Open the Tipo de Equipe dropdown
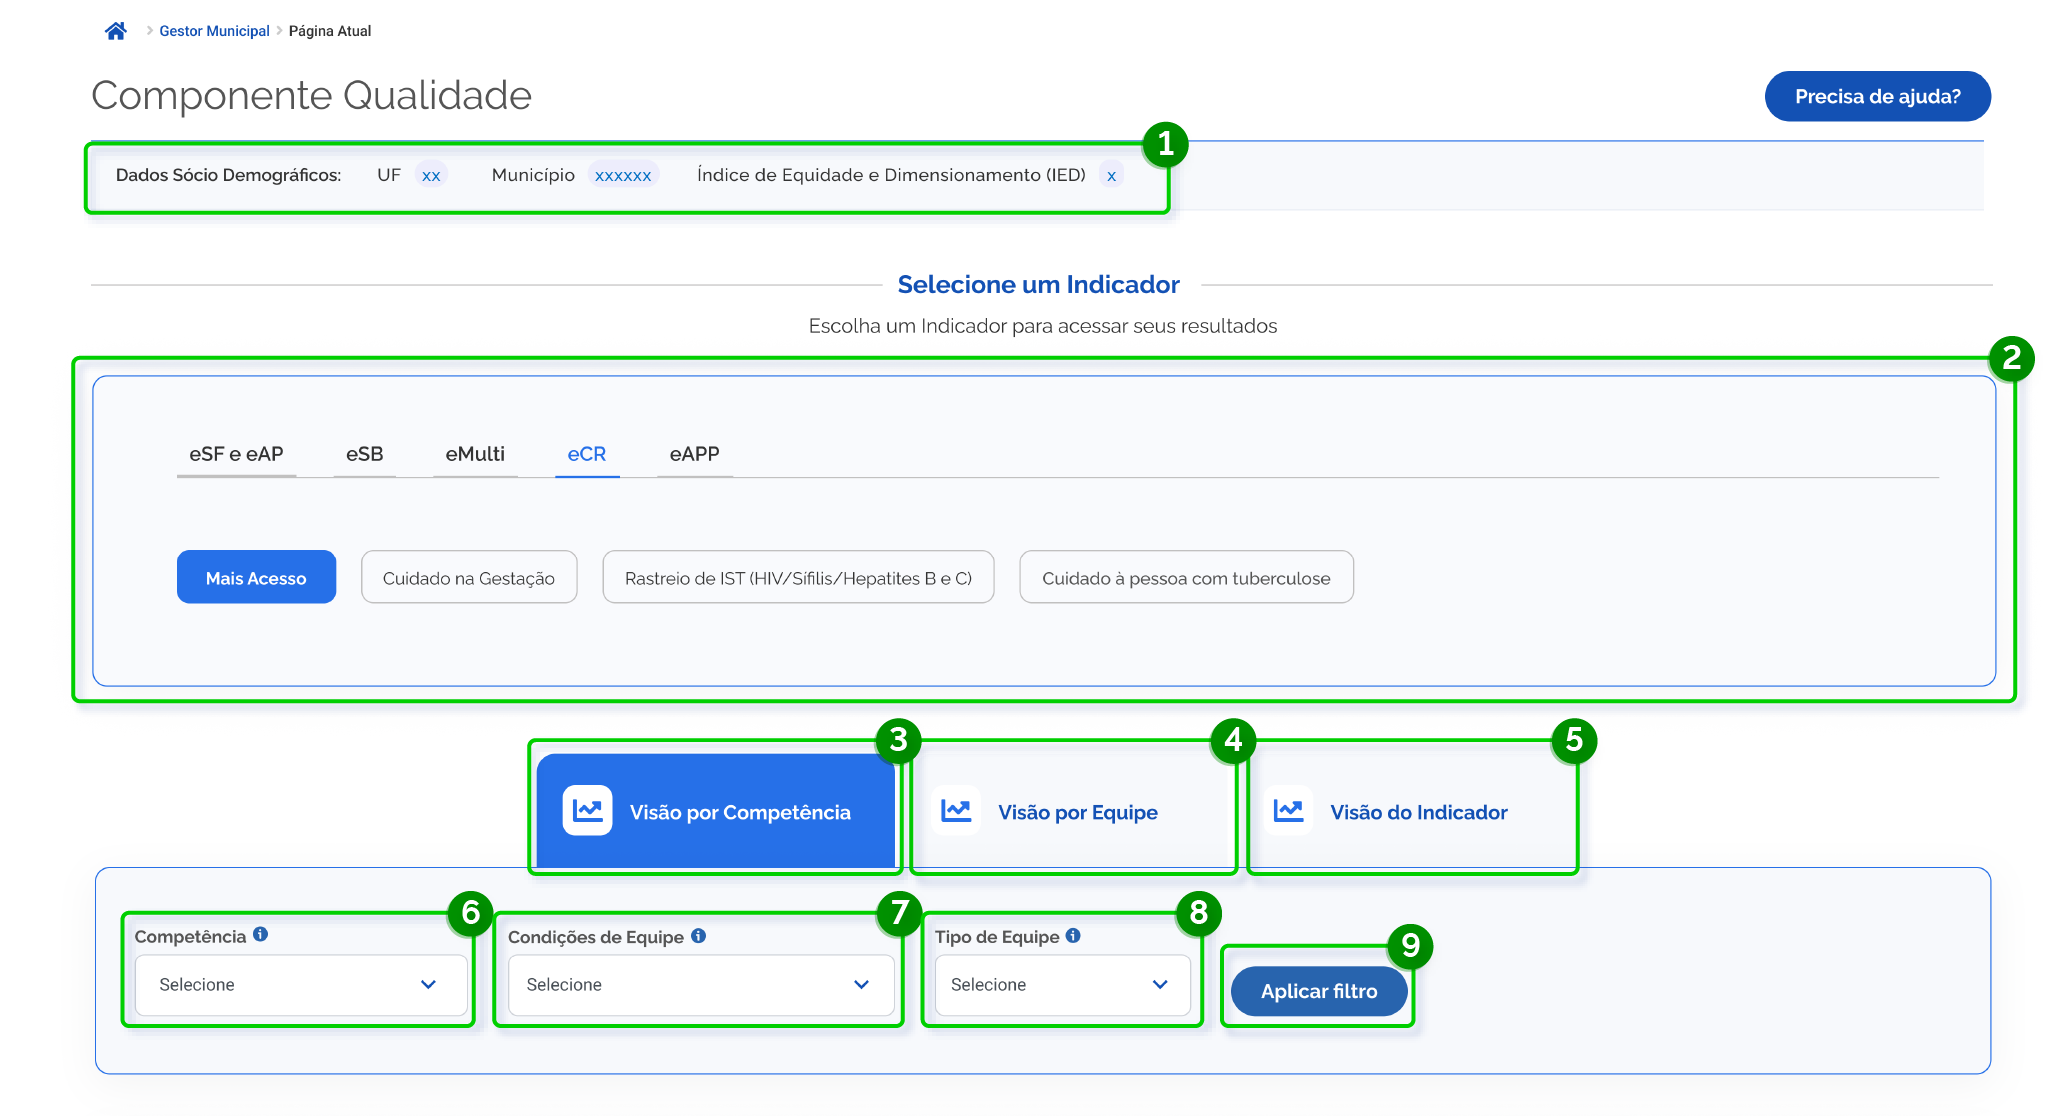Image resolution: width=2063 pixels, height=1116 pixels. coord(1062,985)
